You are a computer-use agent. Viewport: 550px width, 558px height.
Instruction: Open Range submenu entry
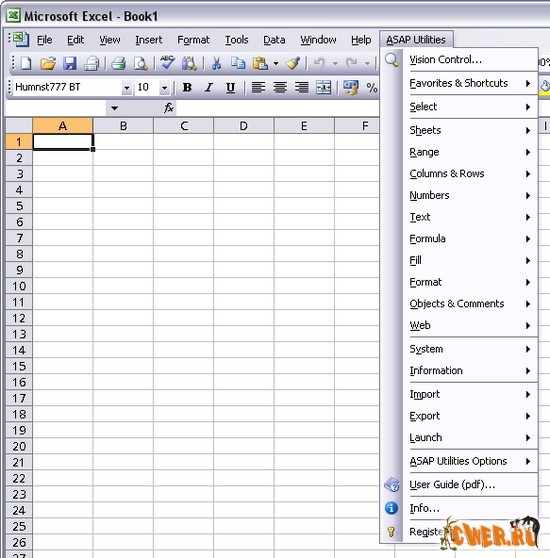(470, 152)
